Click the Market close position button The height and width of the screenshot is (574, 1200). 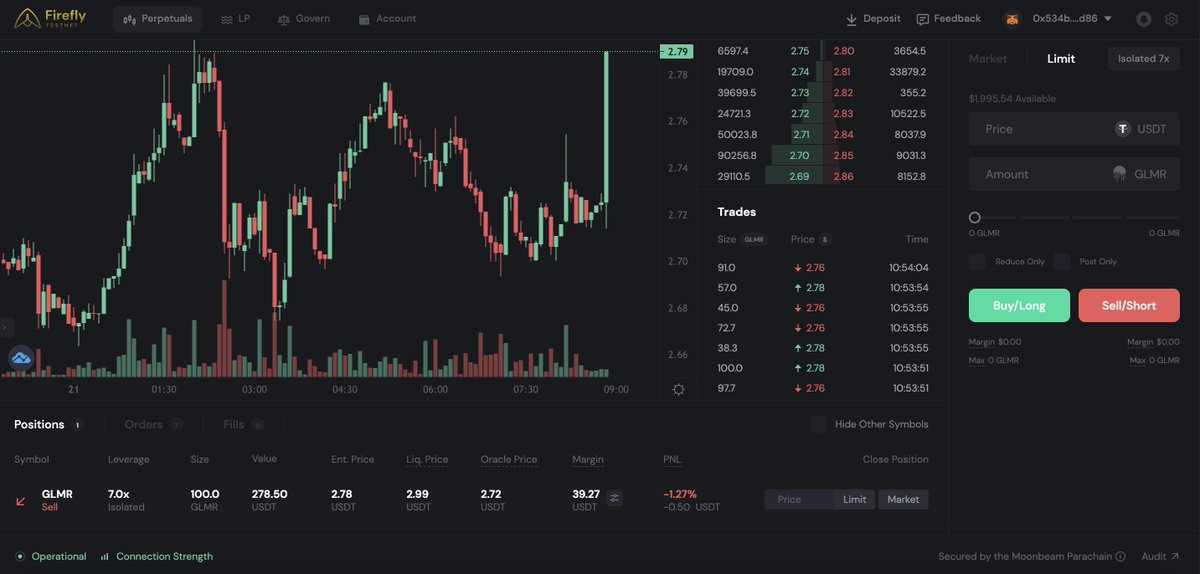(x=903, y=499)
